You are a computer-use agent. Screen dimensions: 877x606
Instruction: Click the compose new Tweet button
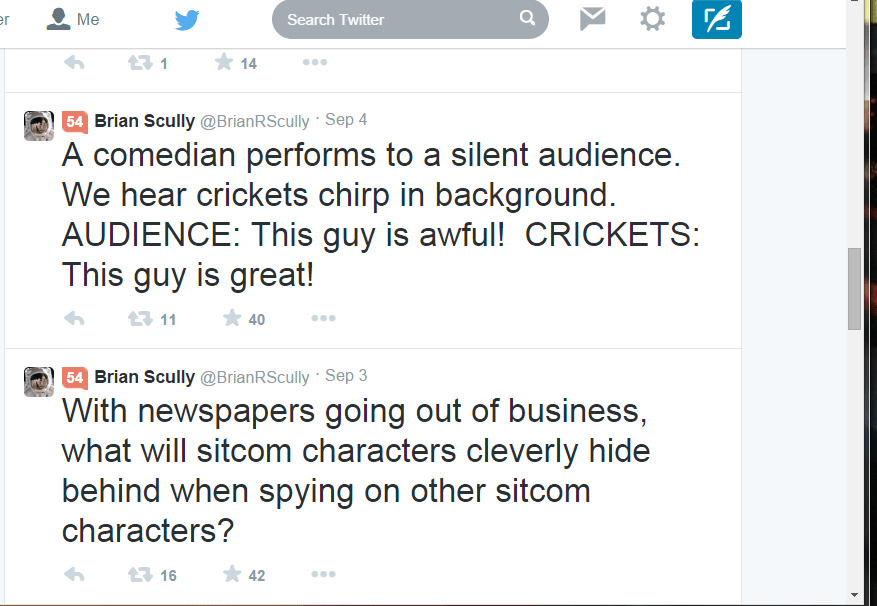[x=716, y=19]
